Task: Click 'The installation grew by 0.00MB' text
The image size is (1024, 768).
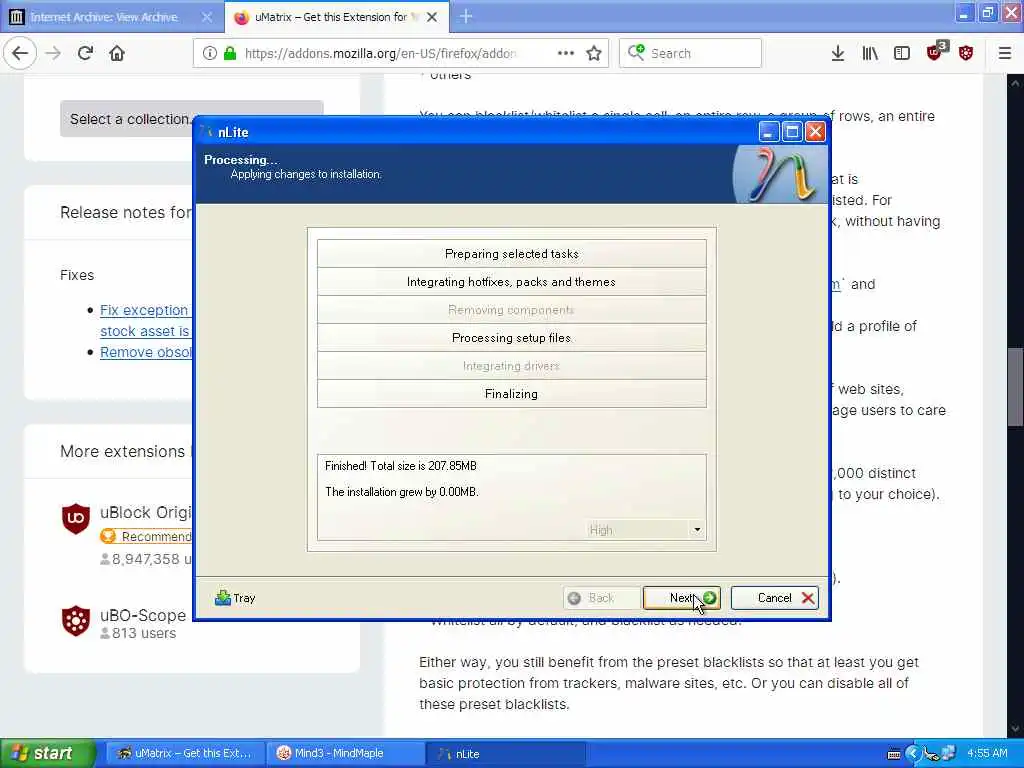Action: [402, 492]
